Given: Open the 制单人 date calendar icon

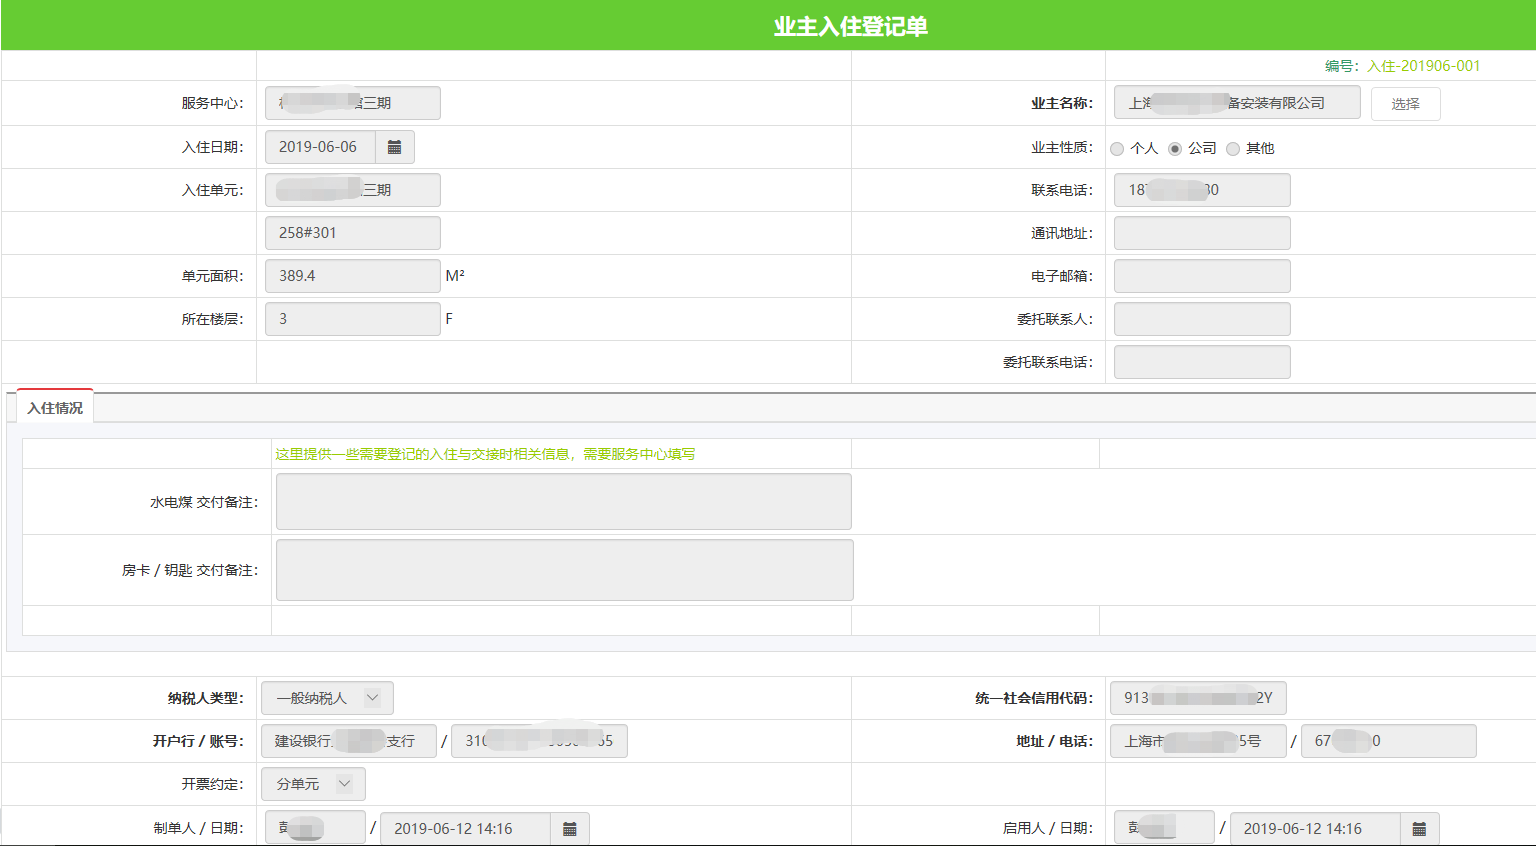Looking at the screenshot, I should tap(569, 829).
